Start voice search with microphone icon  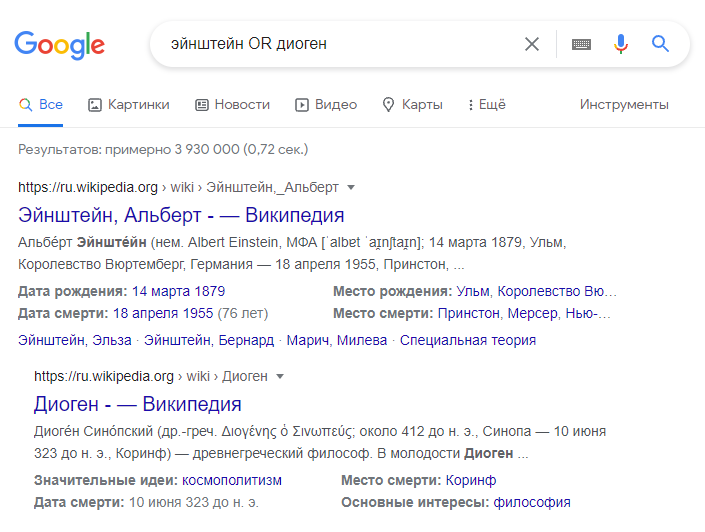click(621, 44)
